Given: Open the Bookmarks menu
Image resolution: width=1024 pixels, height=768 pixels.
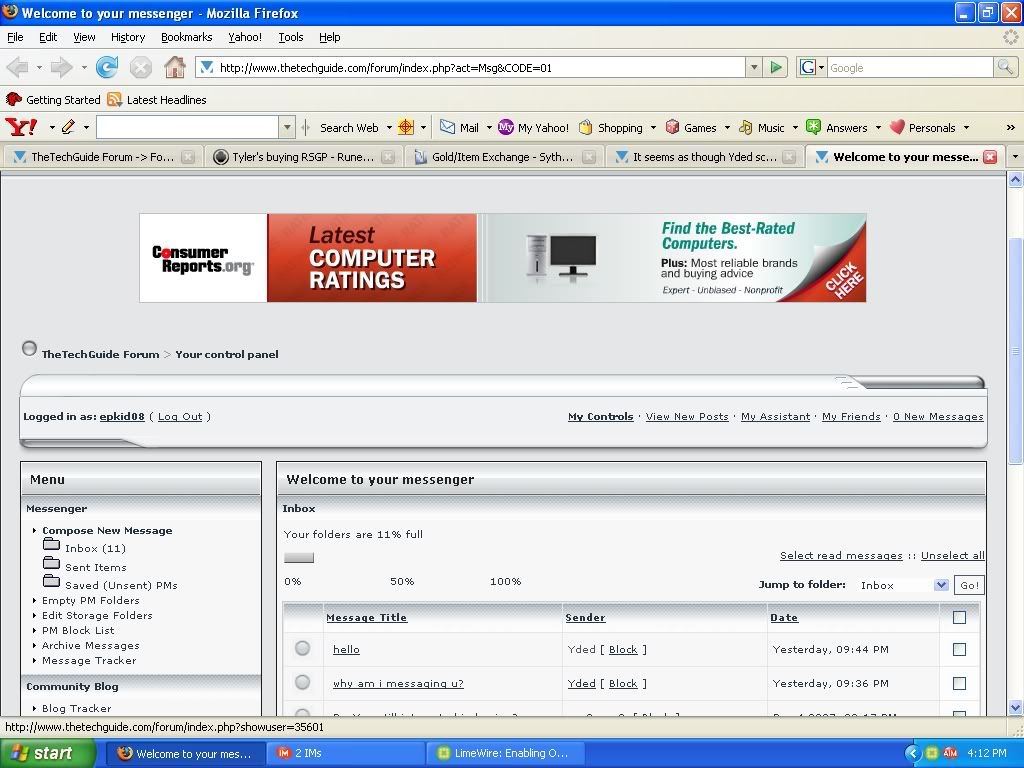Looking at the screenshot, I should 186,37.
